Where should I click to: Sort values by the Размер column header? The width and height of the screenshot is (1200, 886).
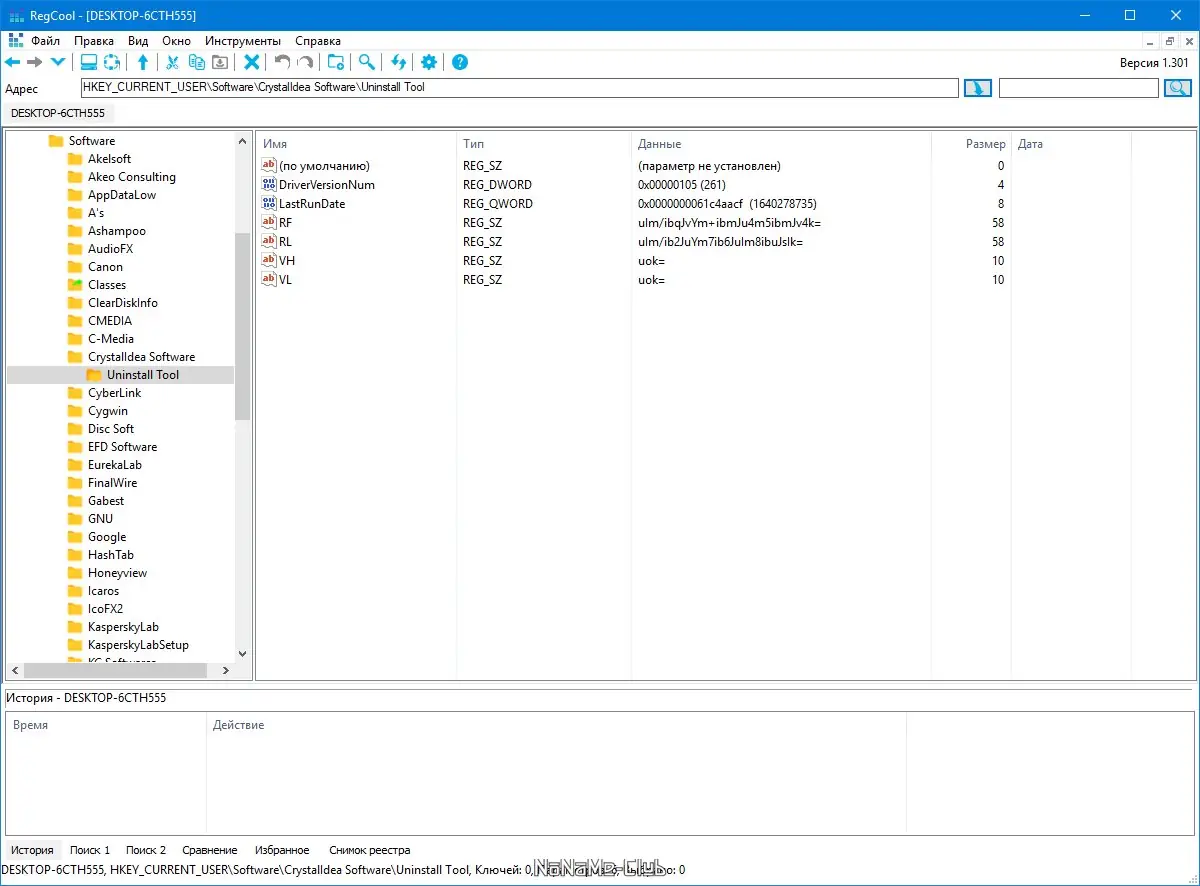pos(971,144)
